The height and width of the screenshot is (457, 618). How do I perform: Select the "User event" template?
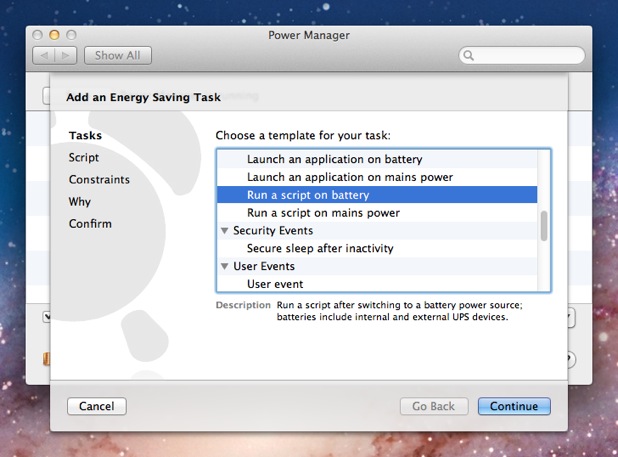377,284
